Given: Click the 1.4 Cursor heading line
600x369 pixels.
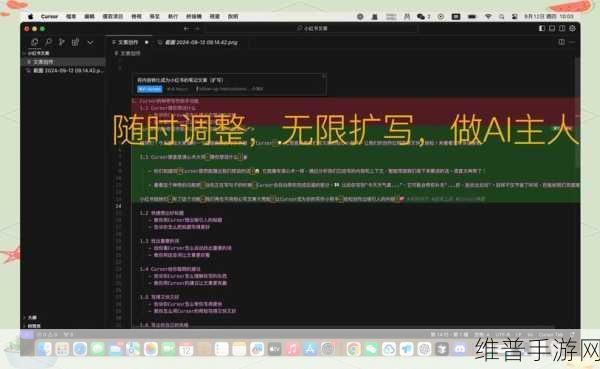Looking at the screenshot, I should [x=170, y=269].
